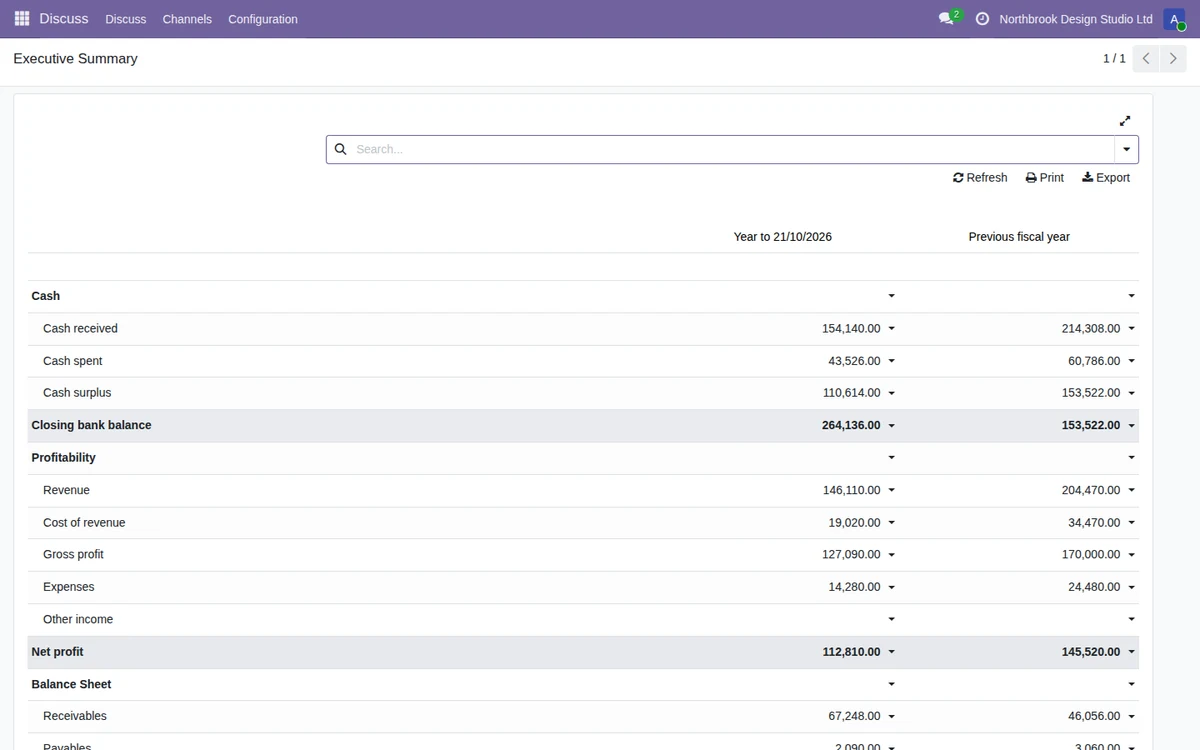Screen dimensions: 1200x750
Task: Click the Discuss menu item
Action: click(x=126, y=19)
